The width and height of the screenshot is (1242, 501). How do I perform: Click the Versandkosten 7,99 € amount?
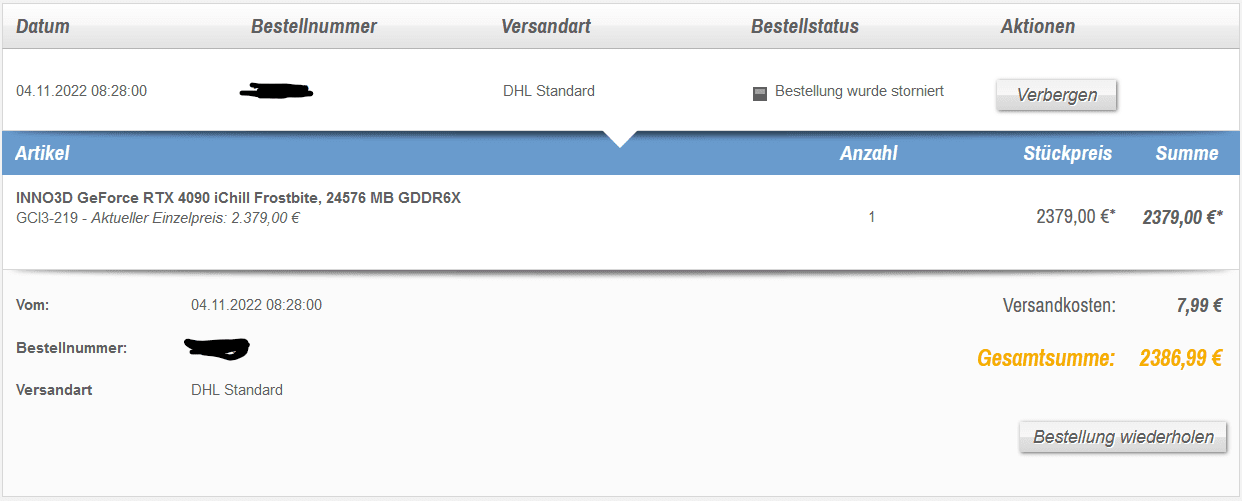click(1199, 306)
